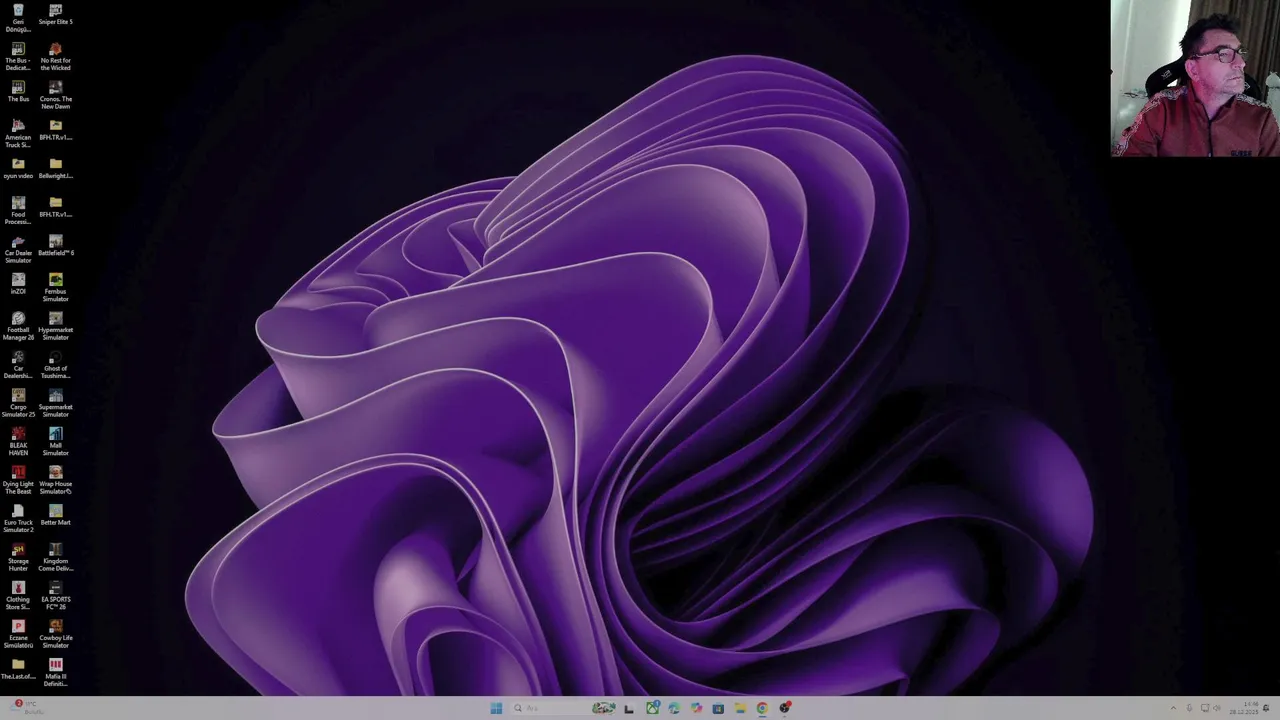Open the weather widget on taskbar
The image size is (1280, 720).
pos(25,708)
